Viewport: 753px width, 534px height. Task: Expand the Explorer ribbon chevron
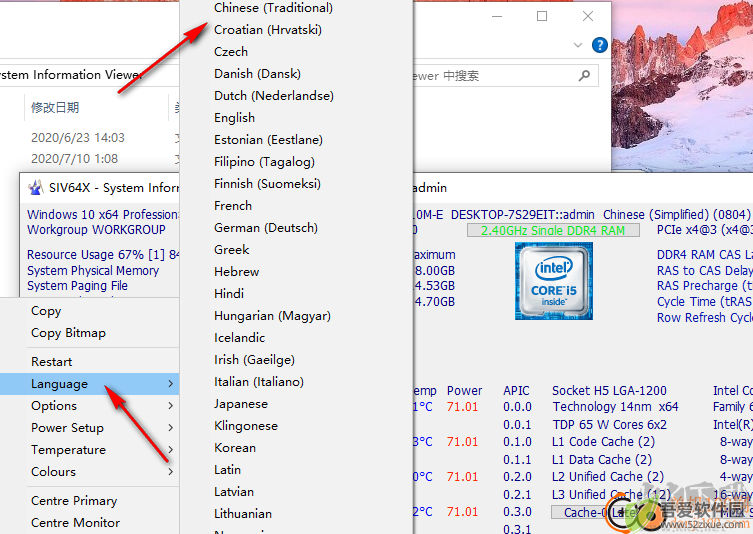point(578,45)
